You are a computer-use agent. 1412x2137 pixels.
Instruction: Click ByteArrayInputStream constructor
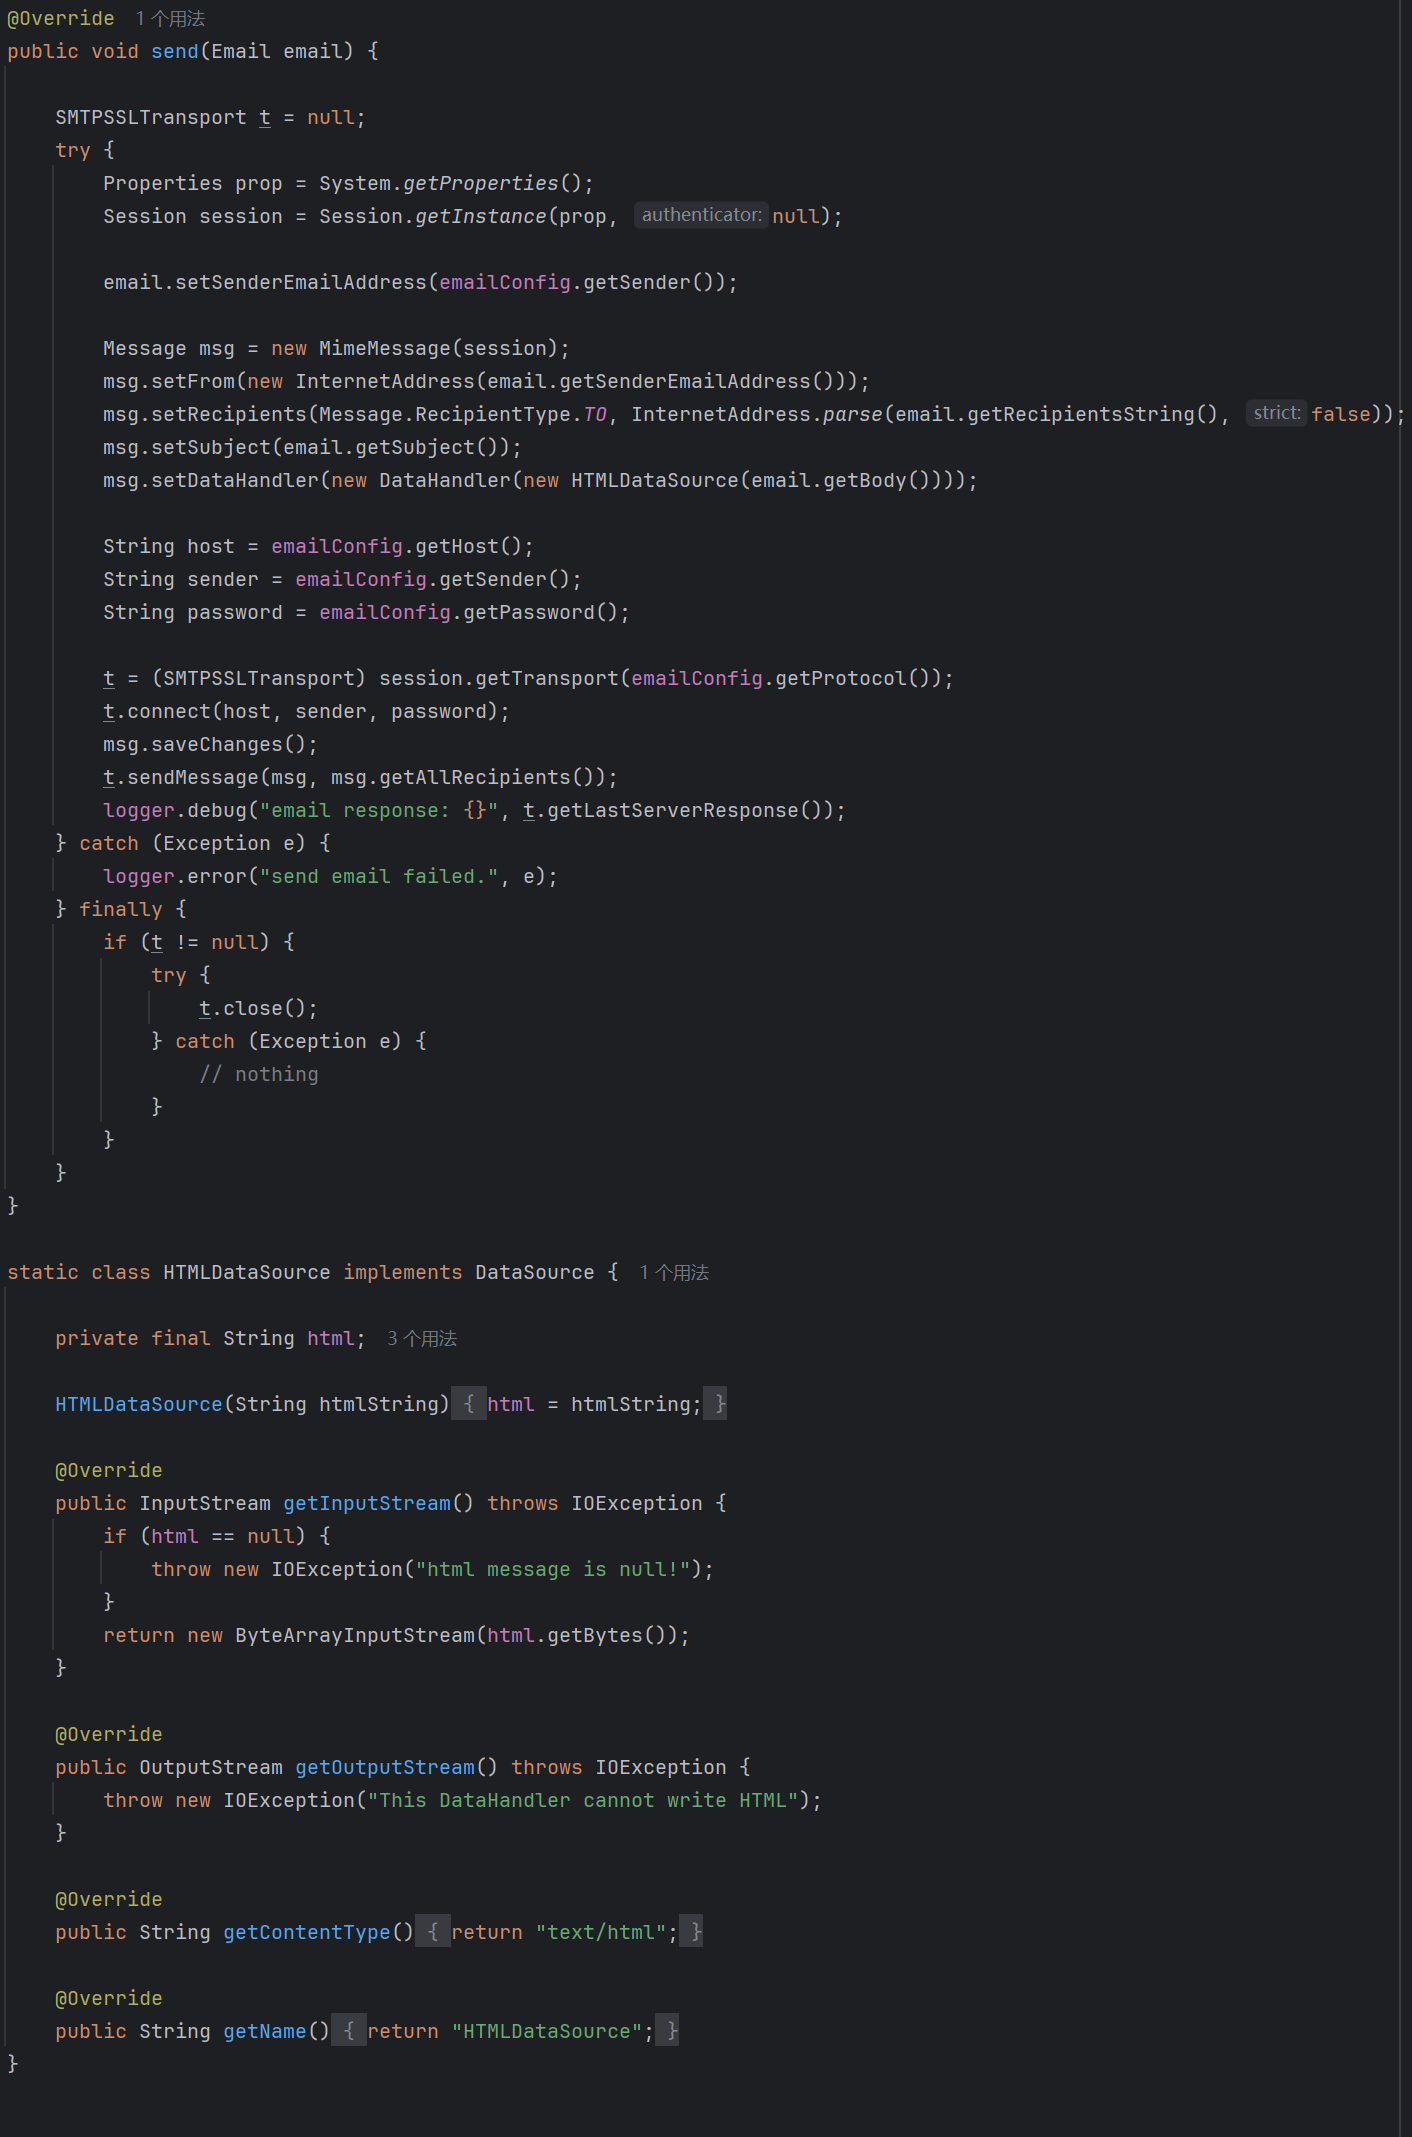(x=355, y=1635)
